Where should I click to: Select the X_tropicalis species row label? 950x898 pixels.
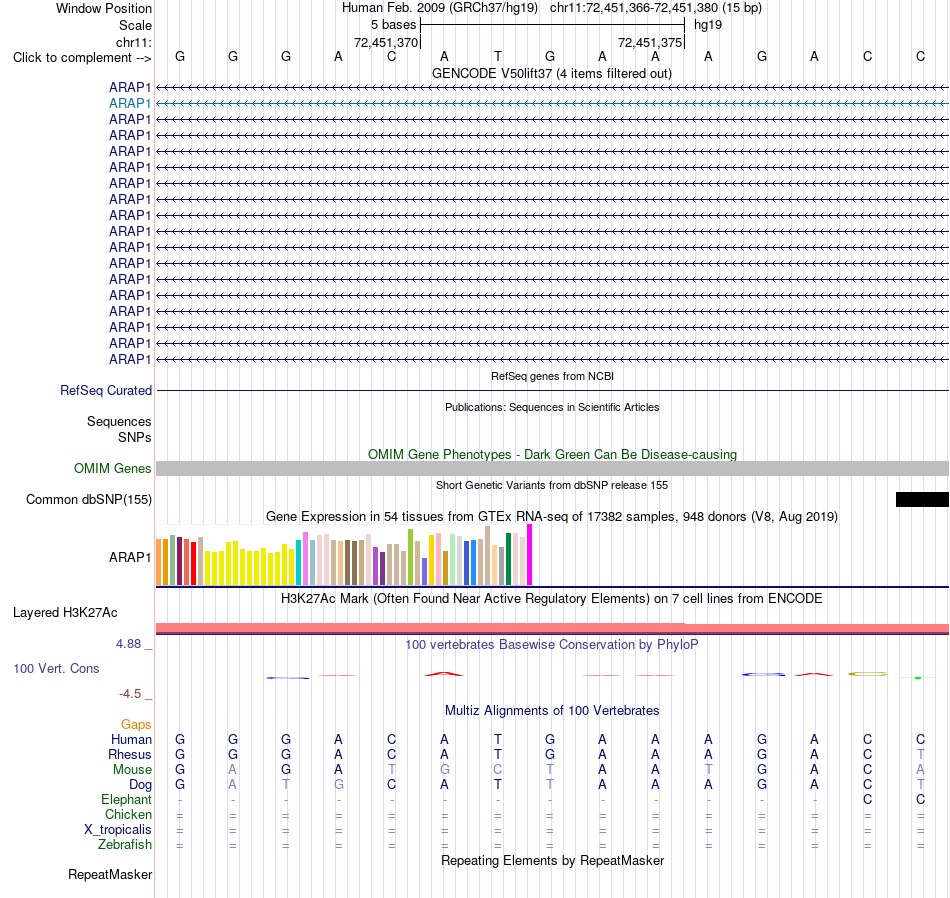118,830
